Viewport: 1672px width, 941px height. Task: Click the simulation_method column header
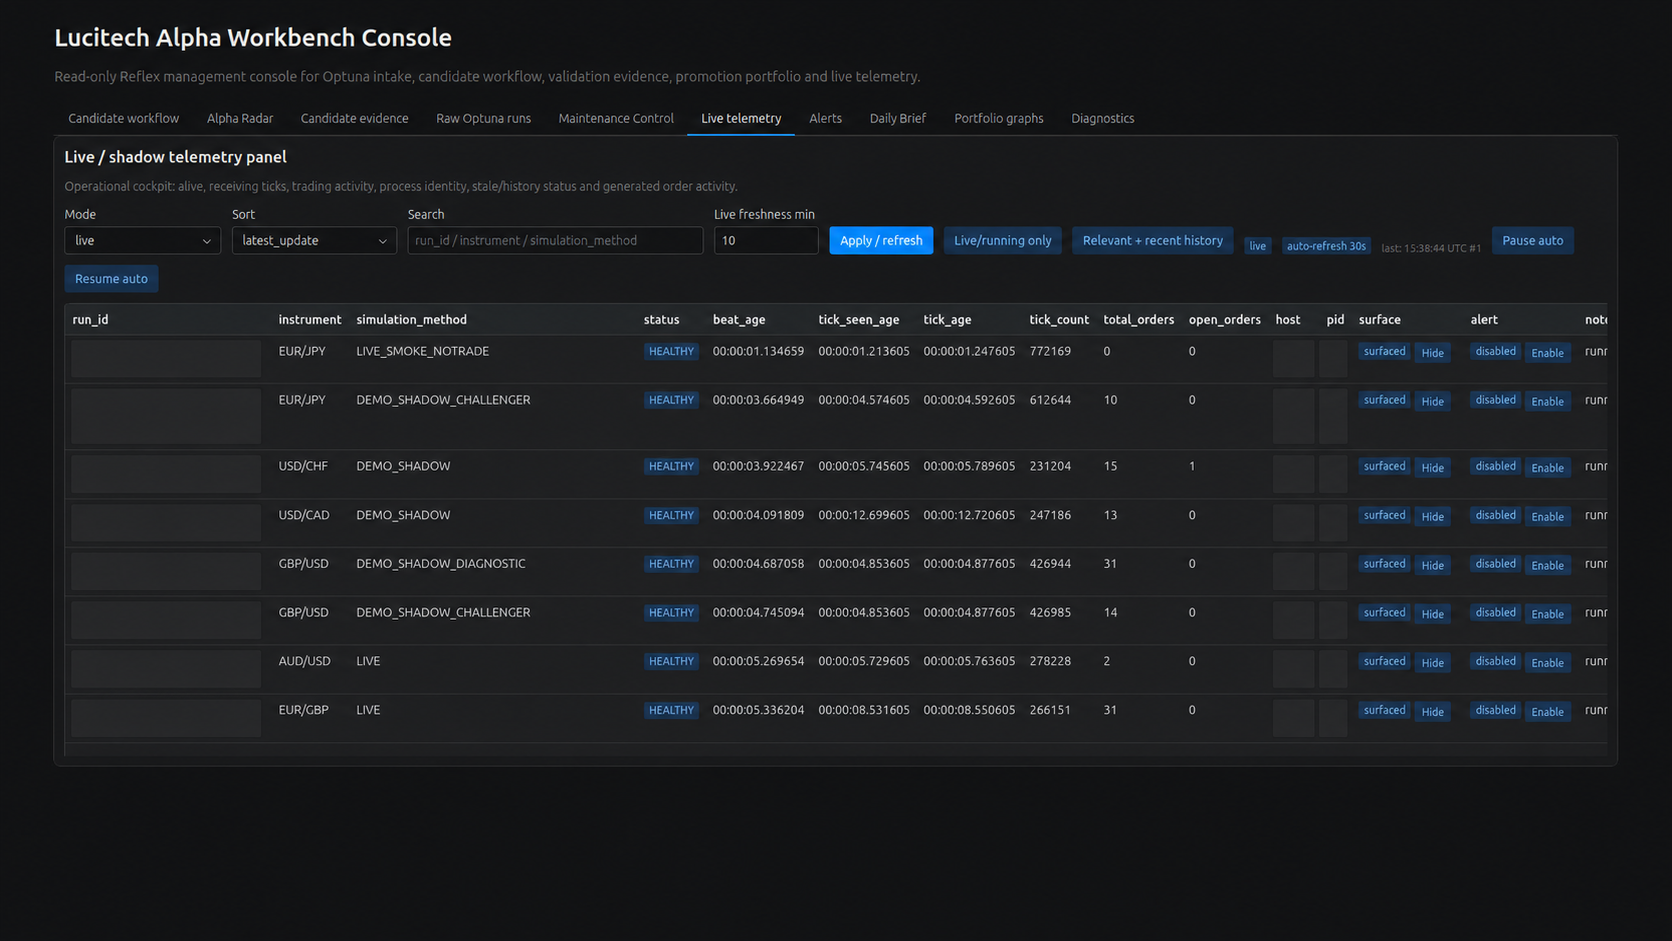(x=411, y=320)
